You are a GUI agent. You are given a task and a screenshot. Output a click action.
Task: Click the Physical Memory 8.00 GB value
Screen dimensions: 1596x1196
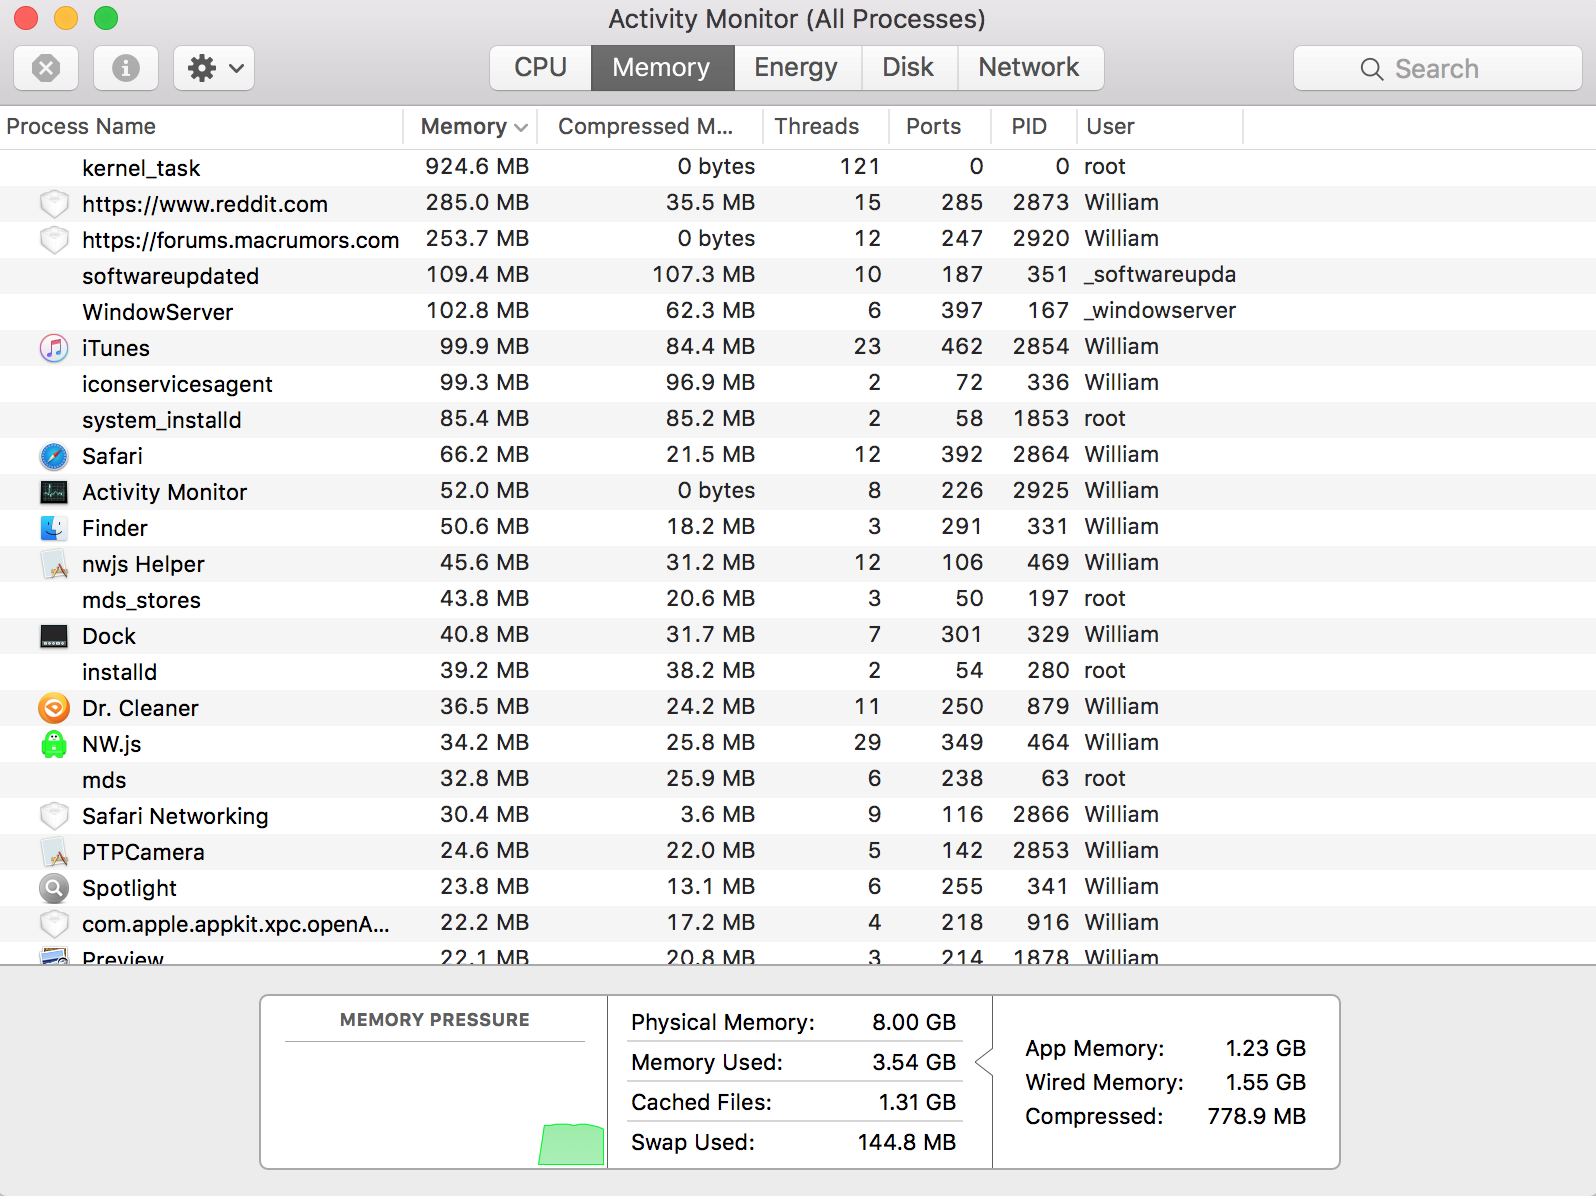tap(914, 1022)
